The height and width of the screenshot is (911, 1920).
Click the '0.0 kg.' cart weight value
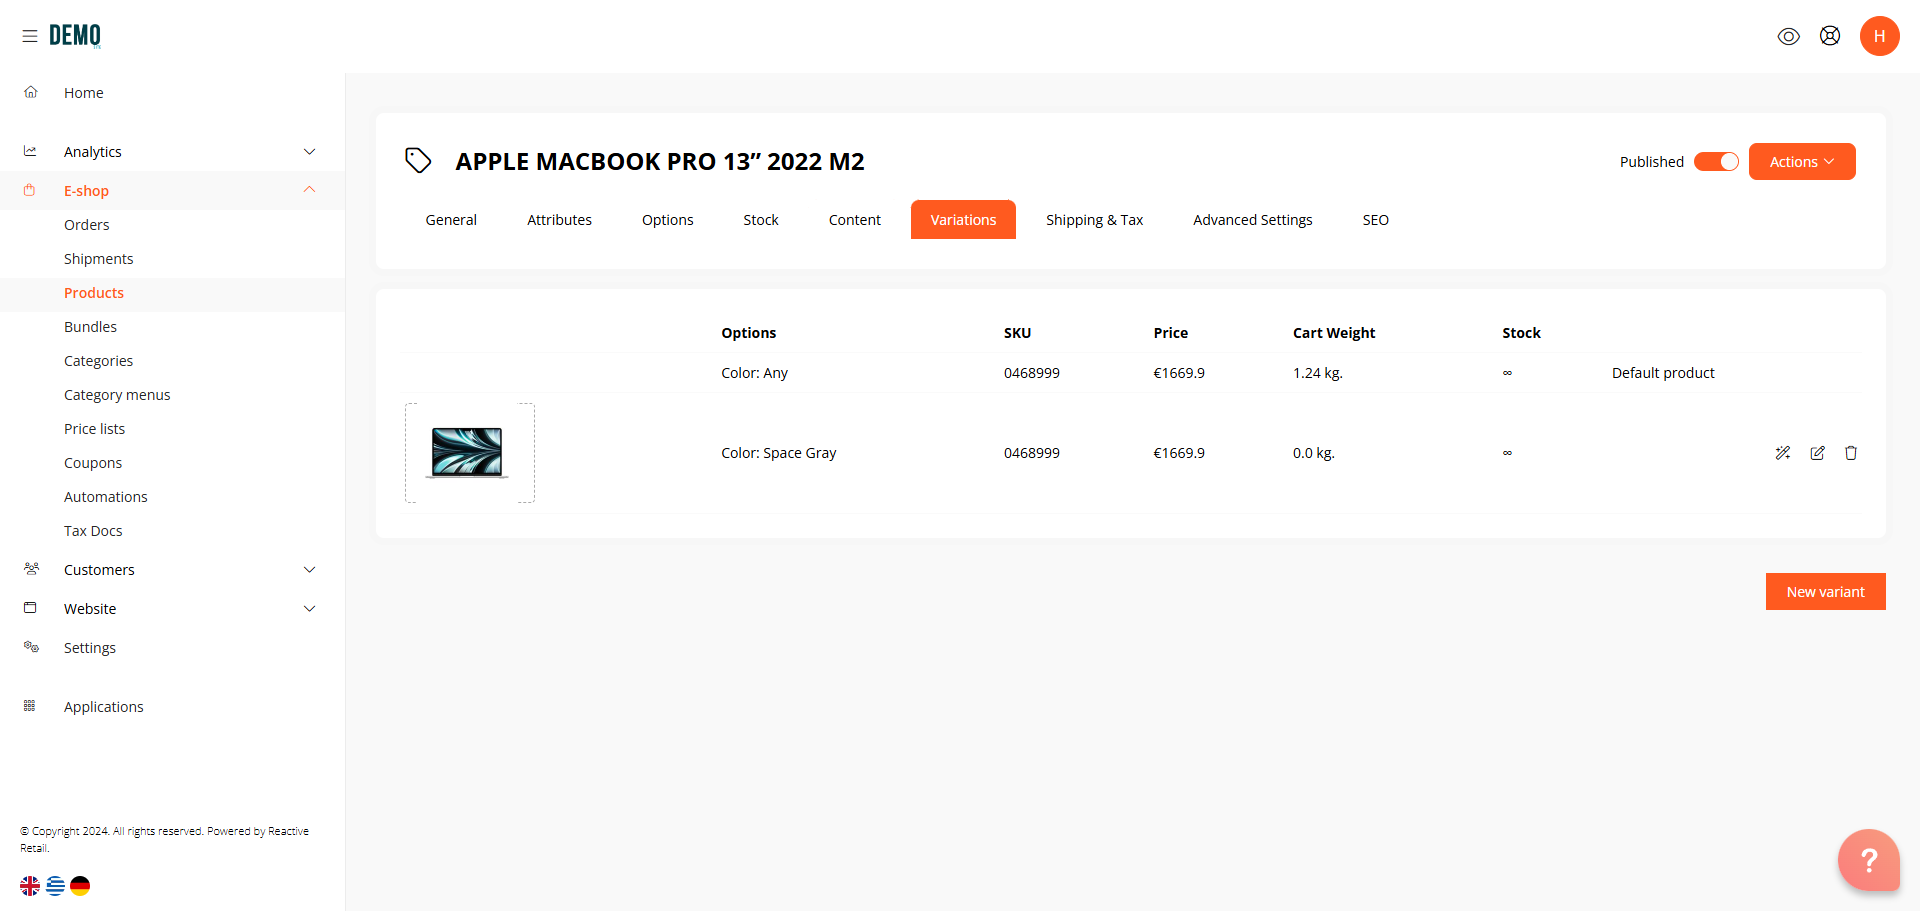point(1313,453)
